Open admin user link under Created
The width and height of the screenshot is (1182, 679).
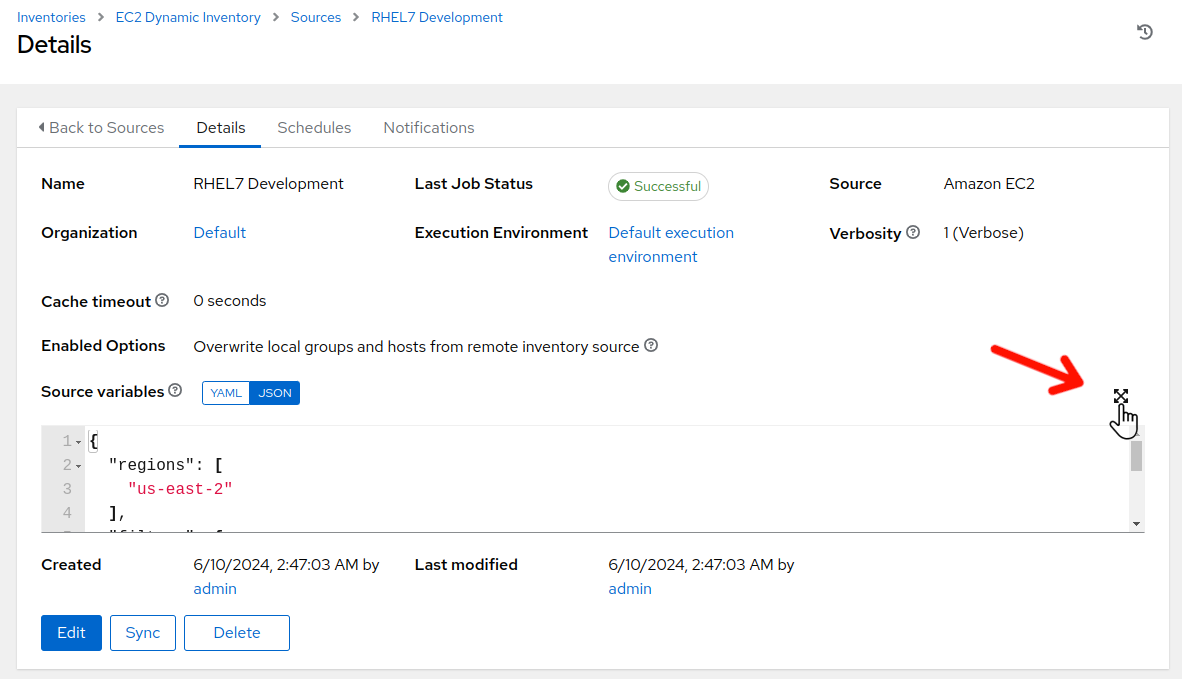tap(215, 589)
